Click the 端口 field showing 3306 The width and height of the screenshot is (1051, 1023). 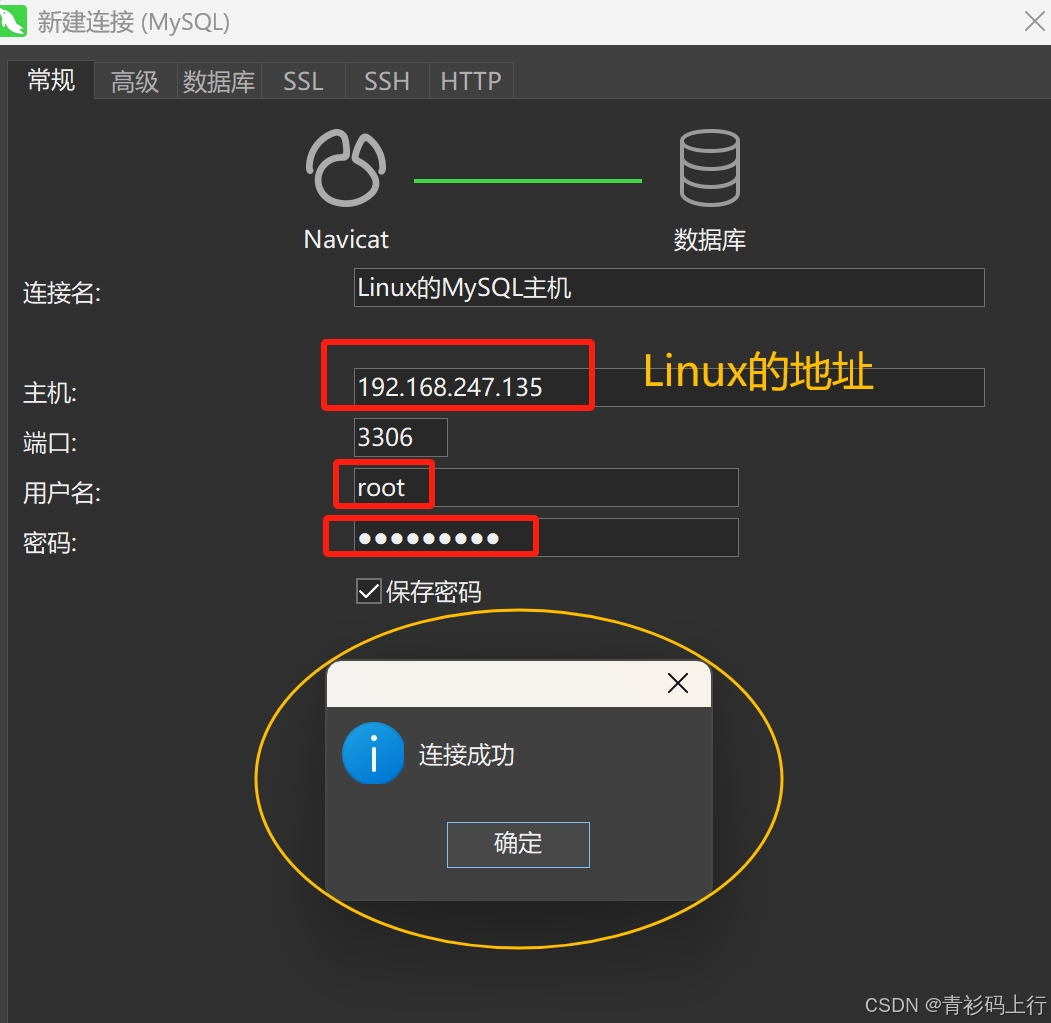[x=400, y=437]
